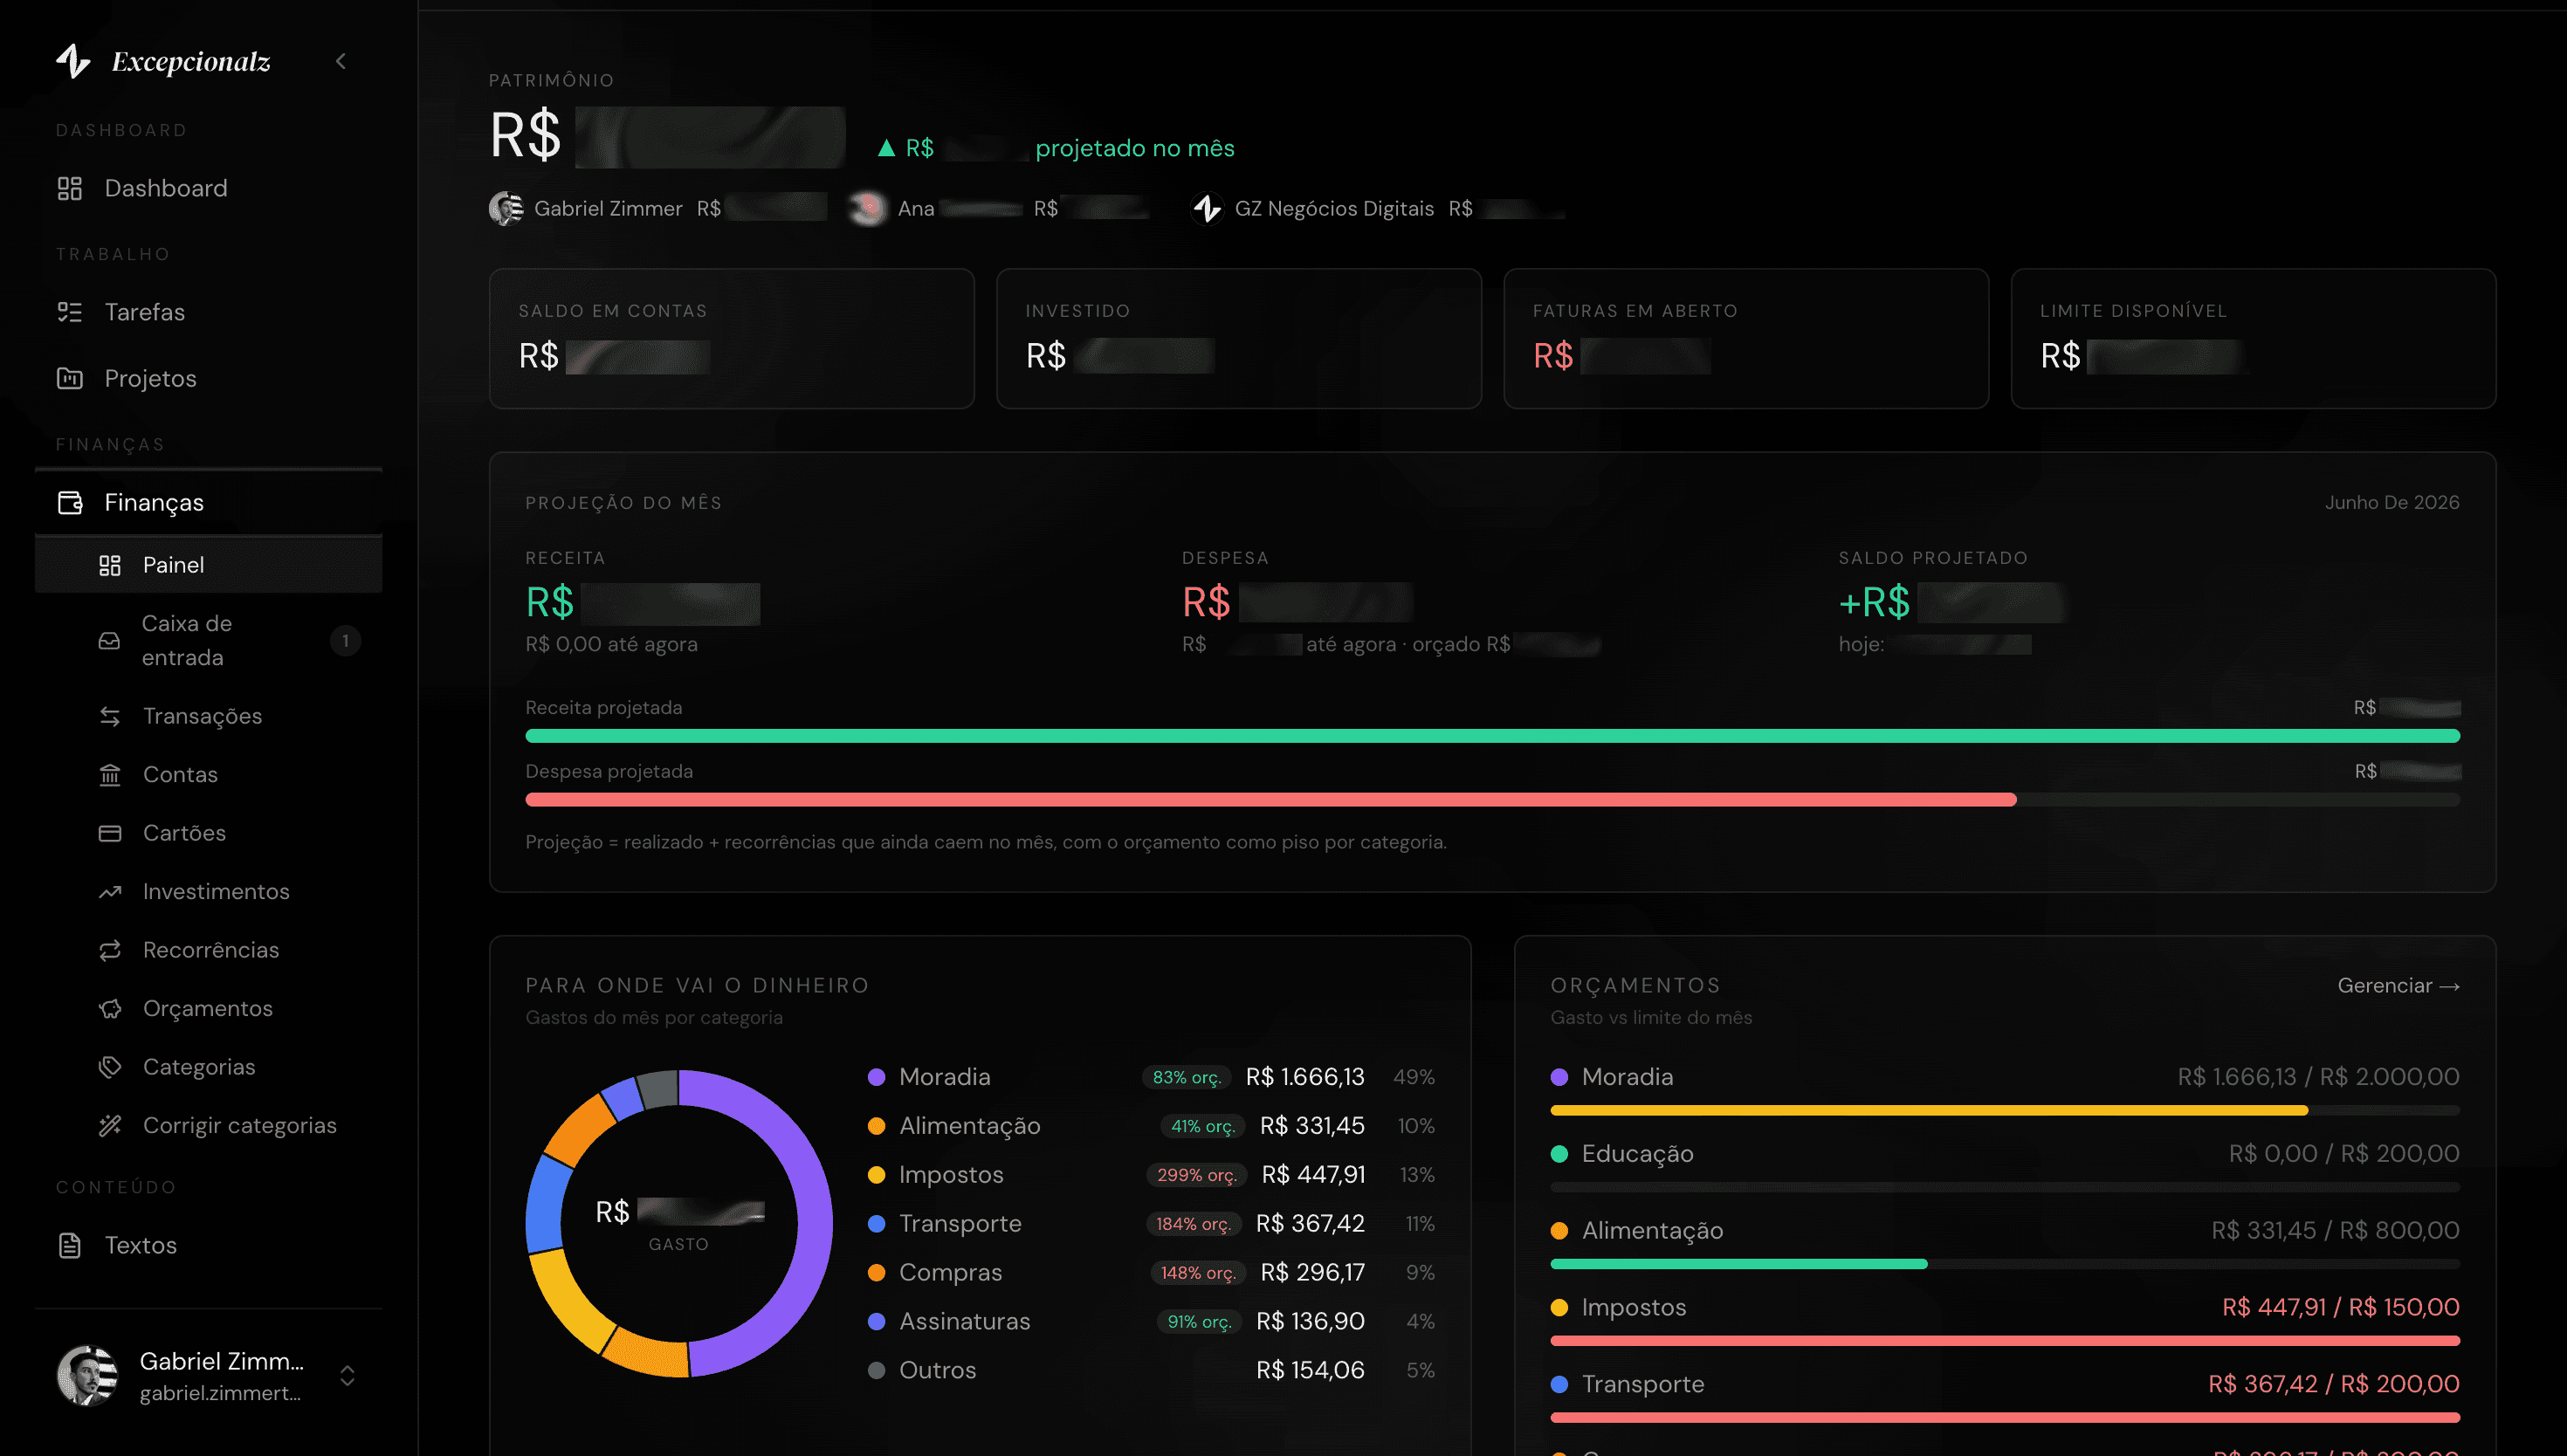The width and height of the screenshot is (2567, 1456).
Task: Click the Saldo em contas card
Action: pos(731,338)
